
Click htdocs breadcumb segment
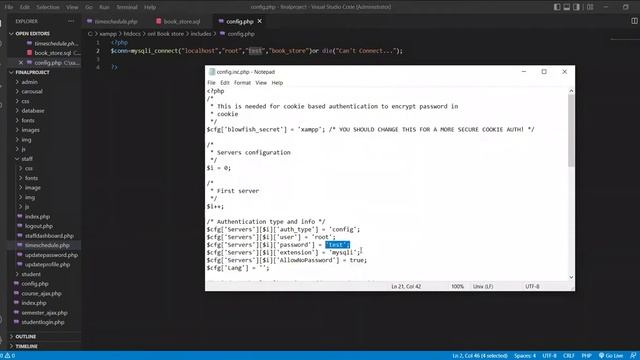pyautogui.click(x=132, y=34)
